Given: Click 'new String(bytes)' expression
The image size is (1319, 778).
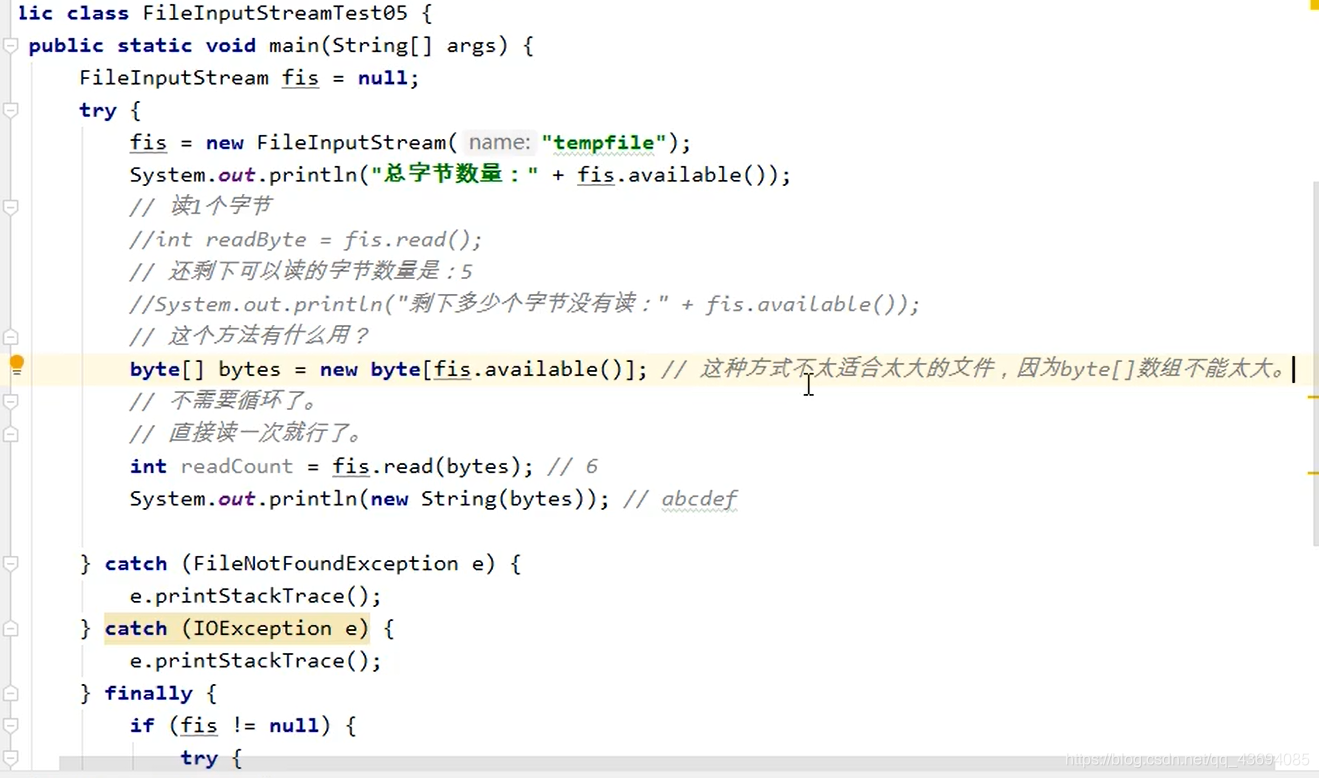Looking at the screenshot, I should pos(484,498).
